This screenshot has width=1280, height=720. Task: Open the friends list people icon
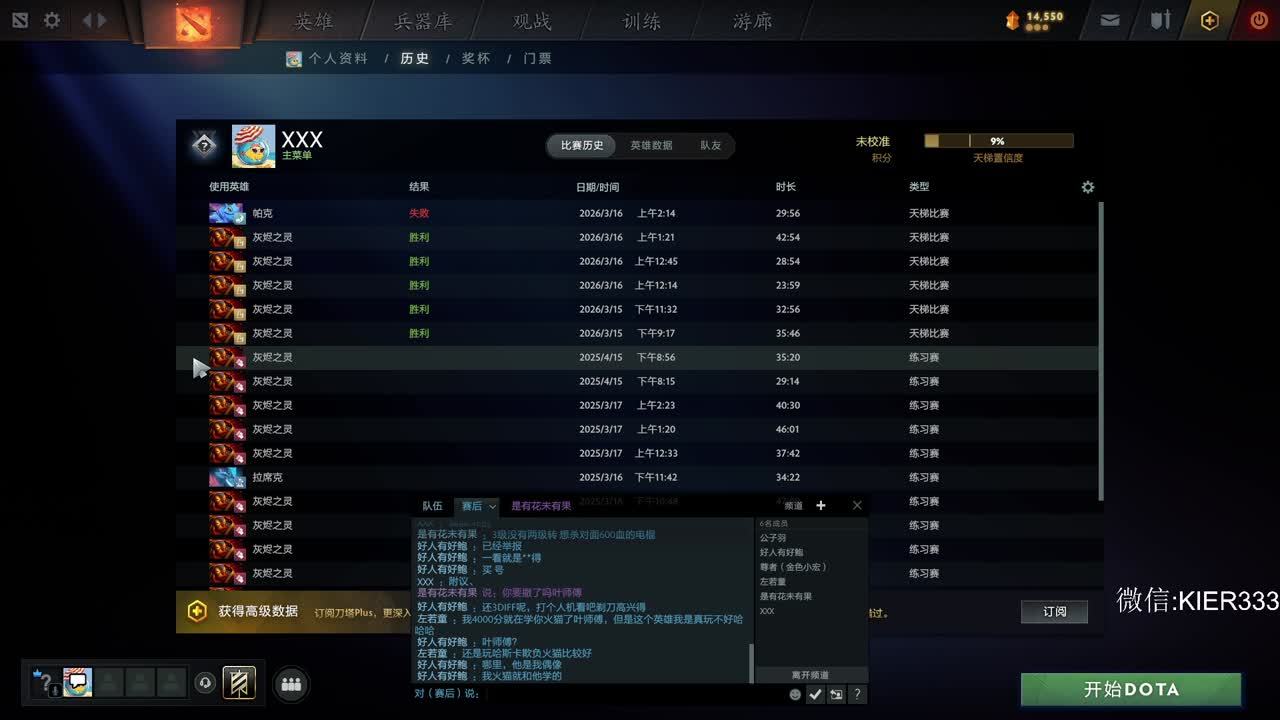tap(291, 684)
